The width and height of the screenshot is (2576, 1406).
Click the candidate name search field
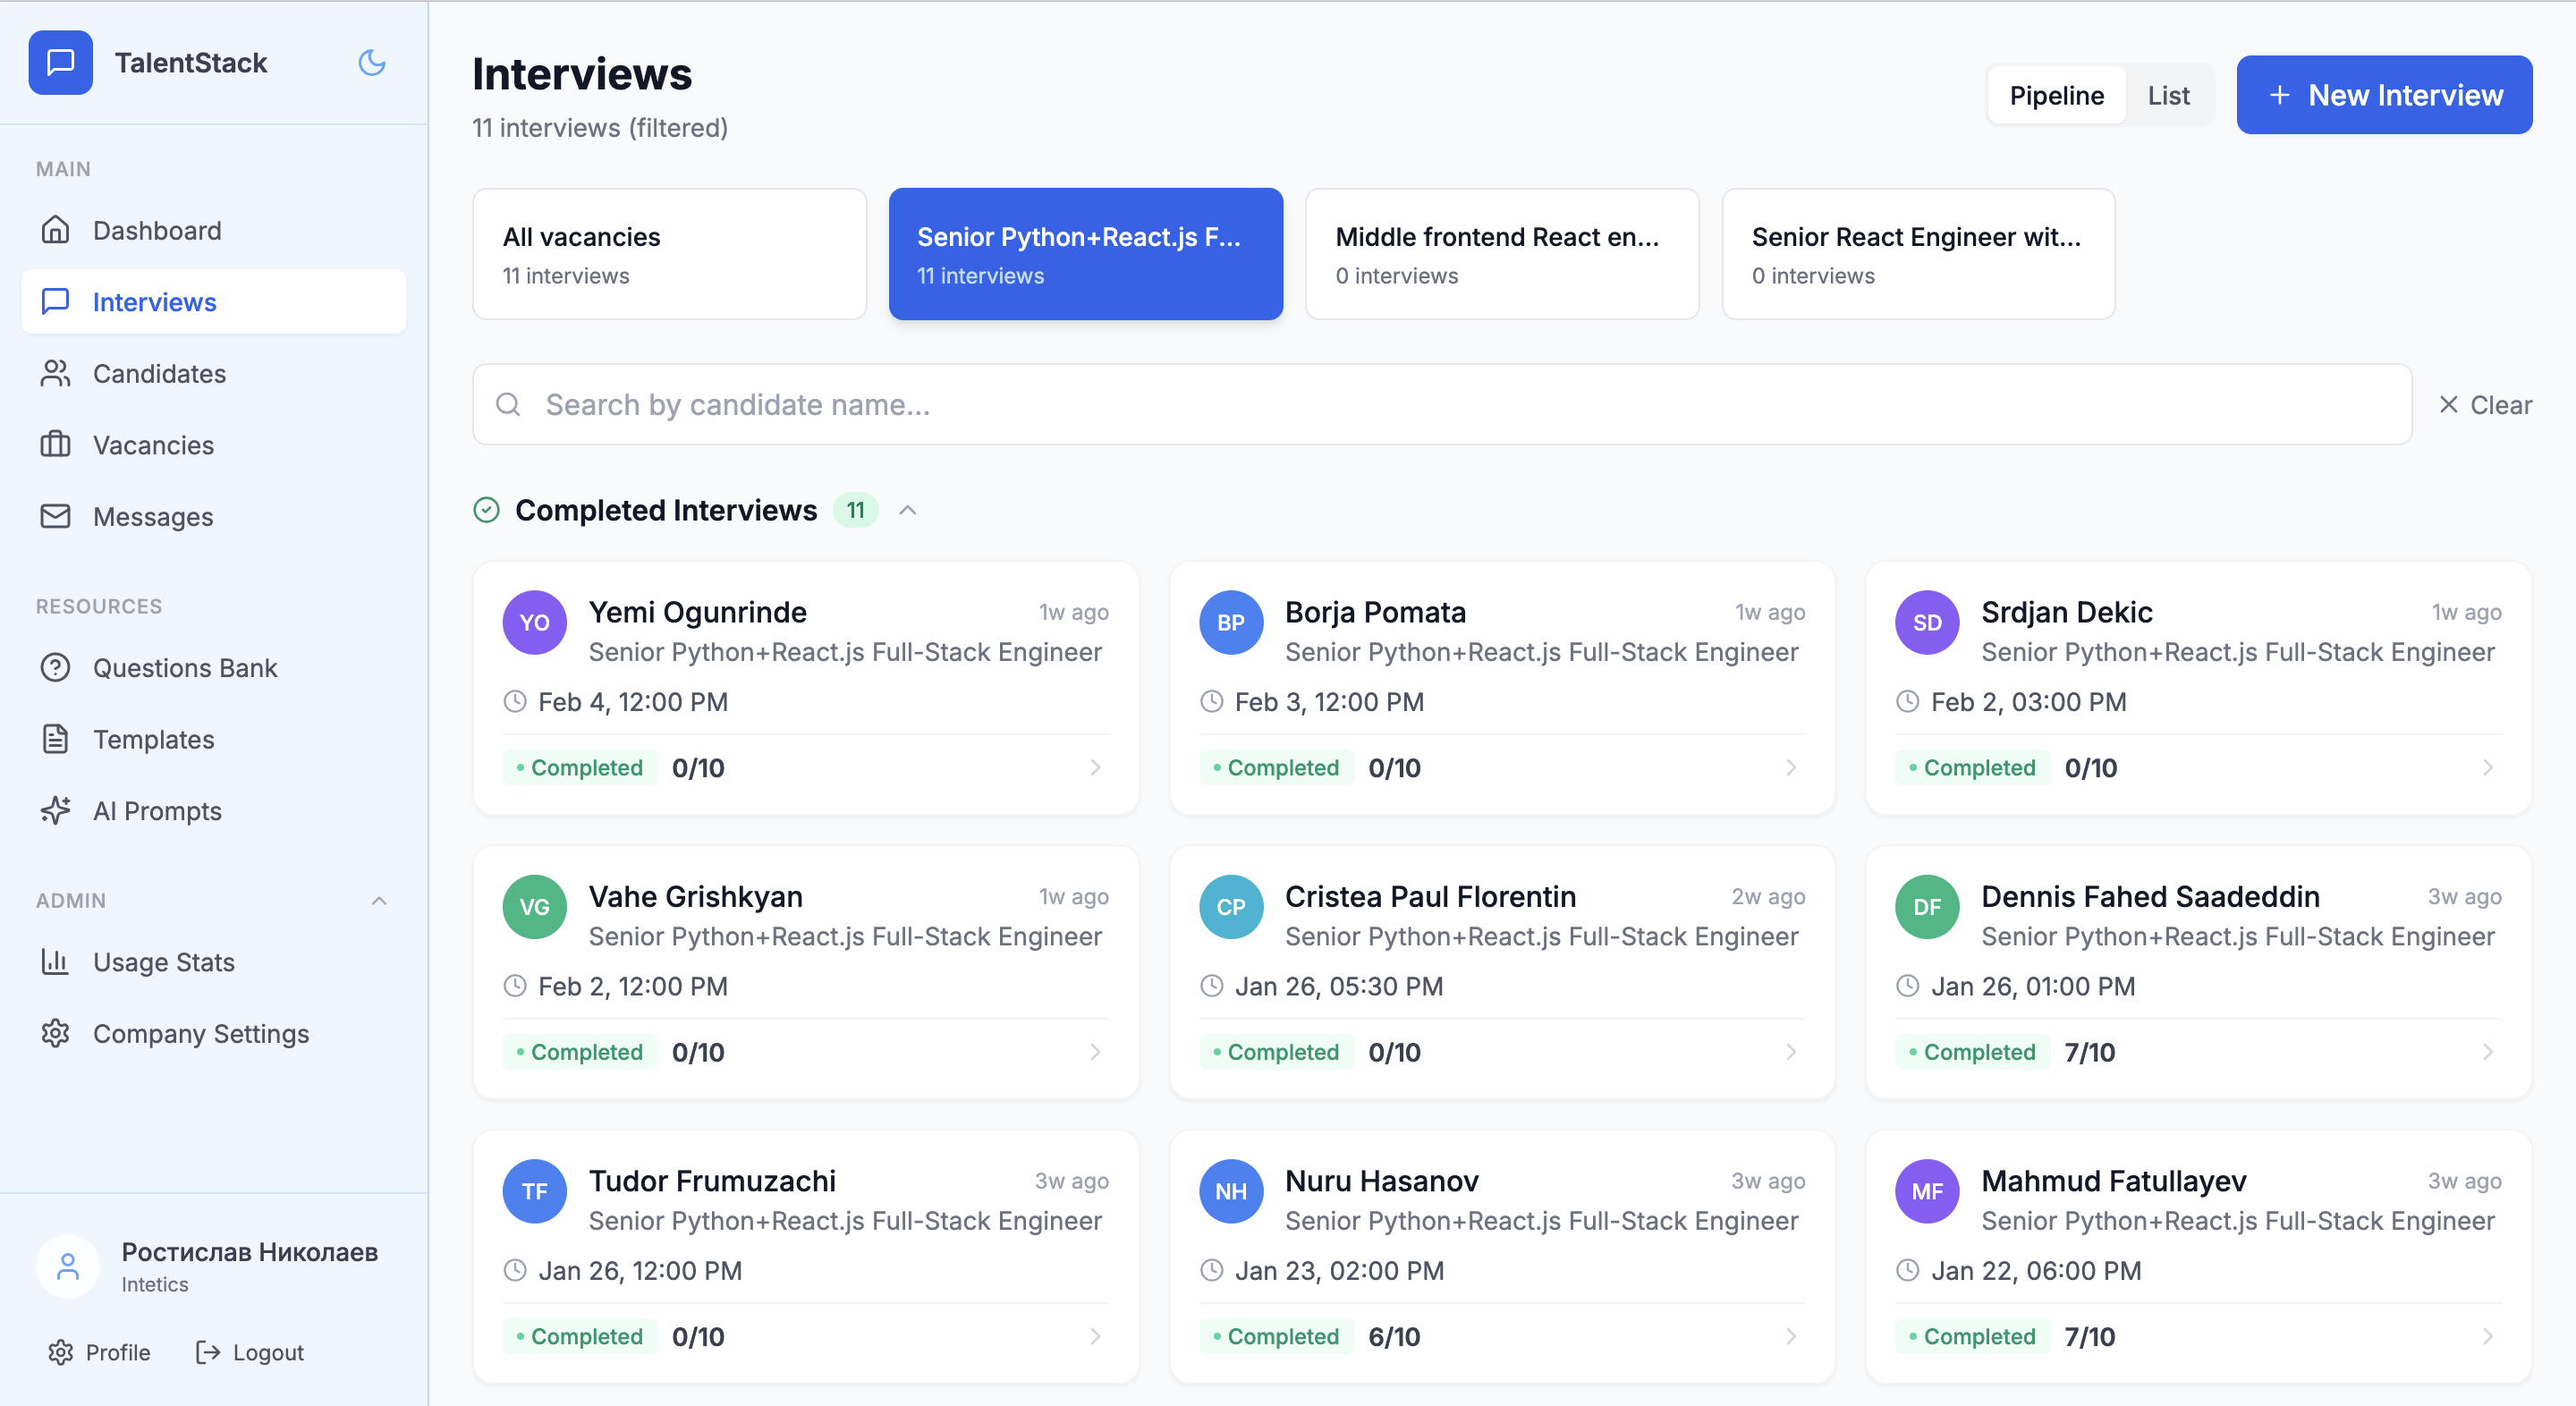1440,404
